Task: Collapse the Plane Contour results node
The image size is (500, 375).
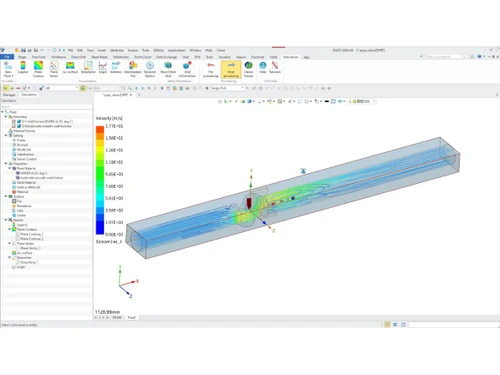Action: pos(9,229)
